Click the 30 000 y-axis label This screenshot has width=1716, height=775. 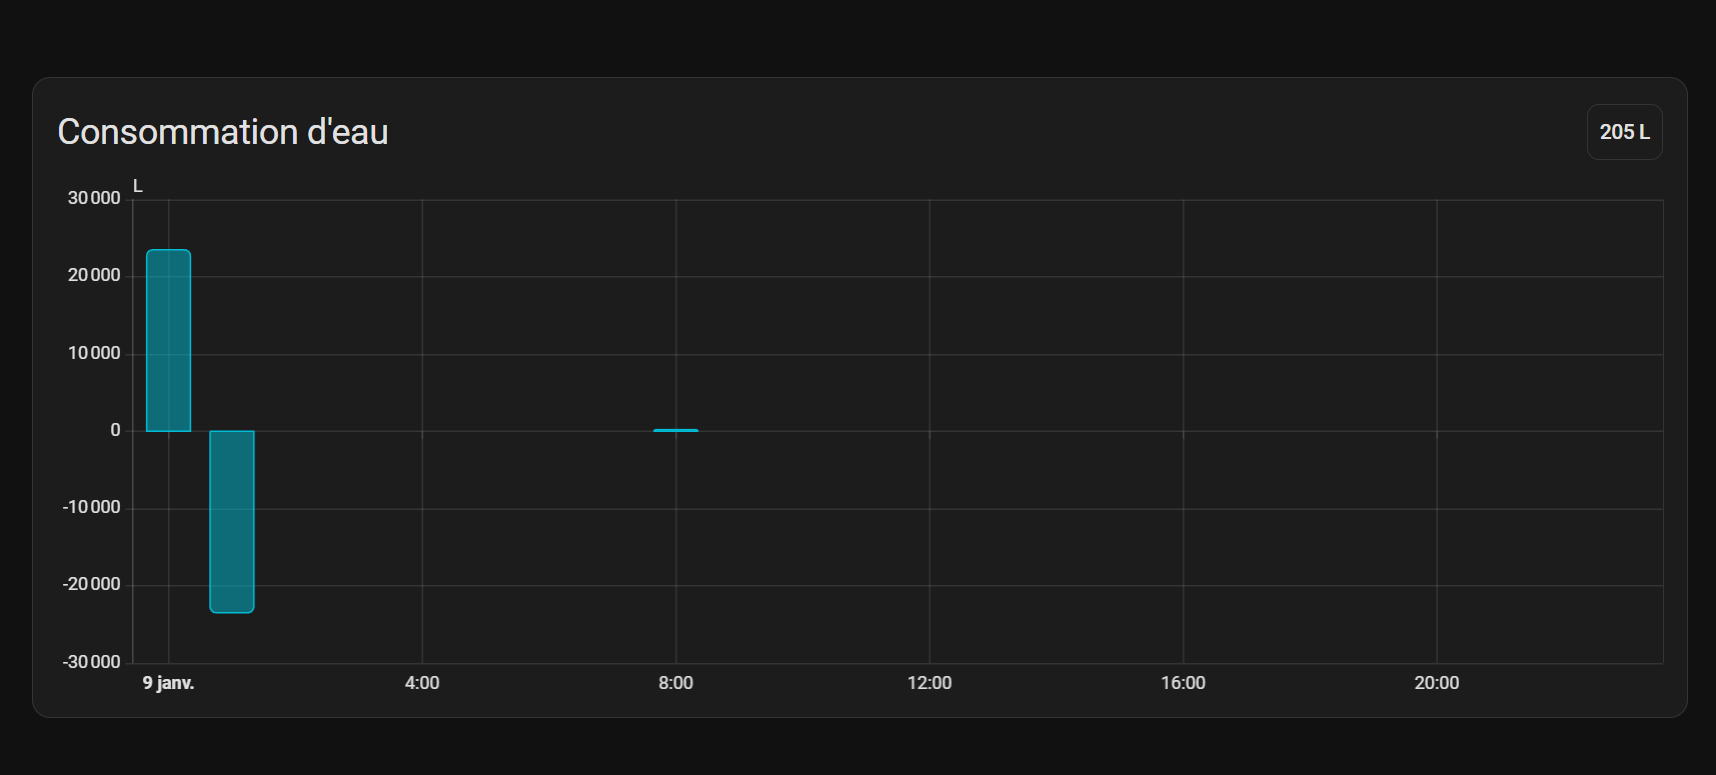pyautogui.click(x=94, y=198)
